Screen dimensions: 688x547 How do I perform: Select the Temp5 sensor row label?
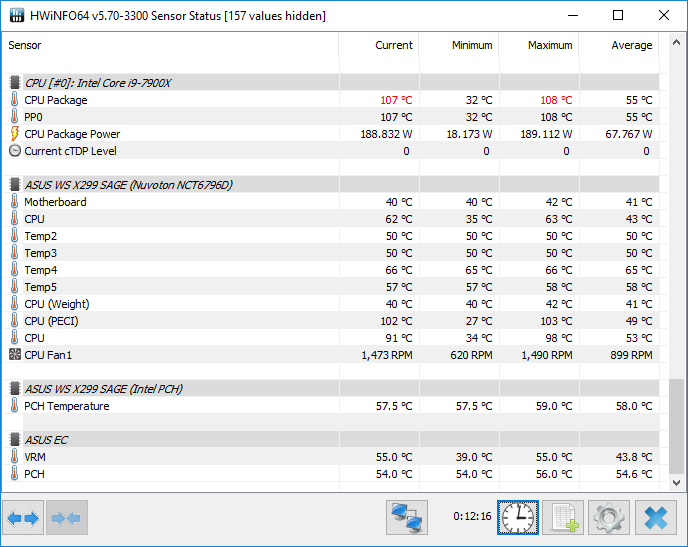(x=40, y=287)
